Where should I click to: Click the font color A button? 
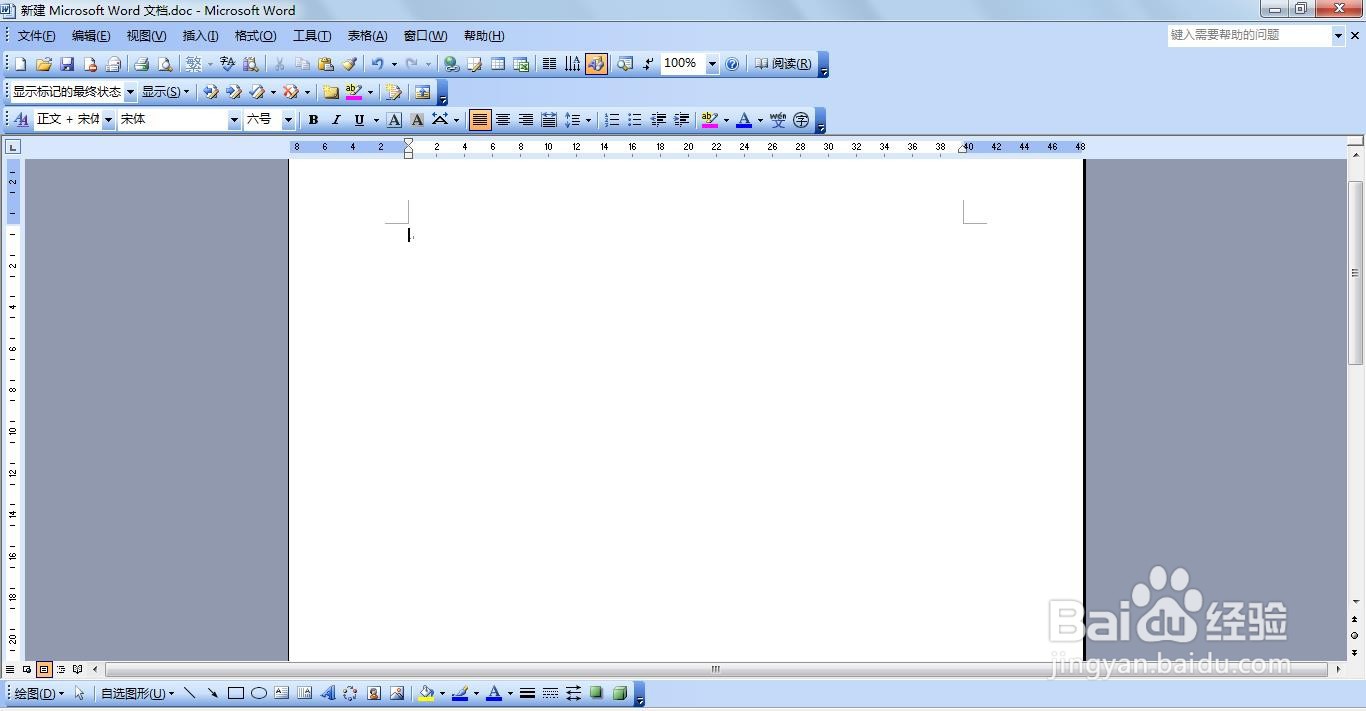743,120
